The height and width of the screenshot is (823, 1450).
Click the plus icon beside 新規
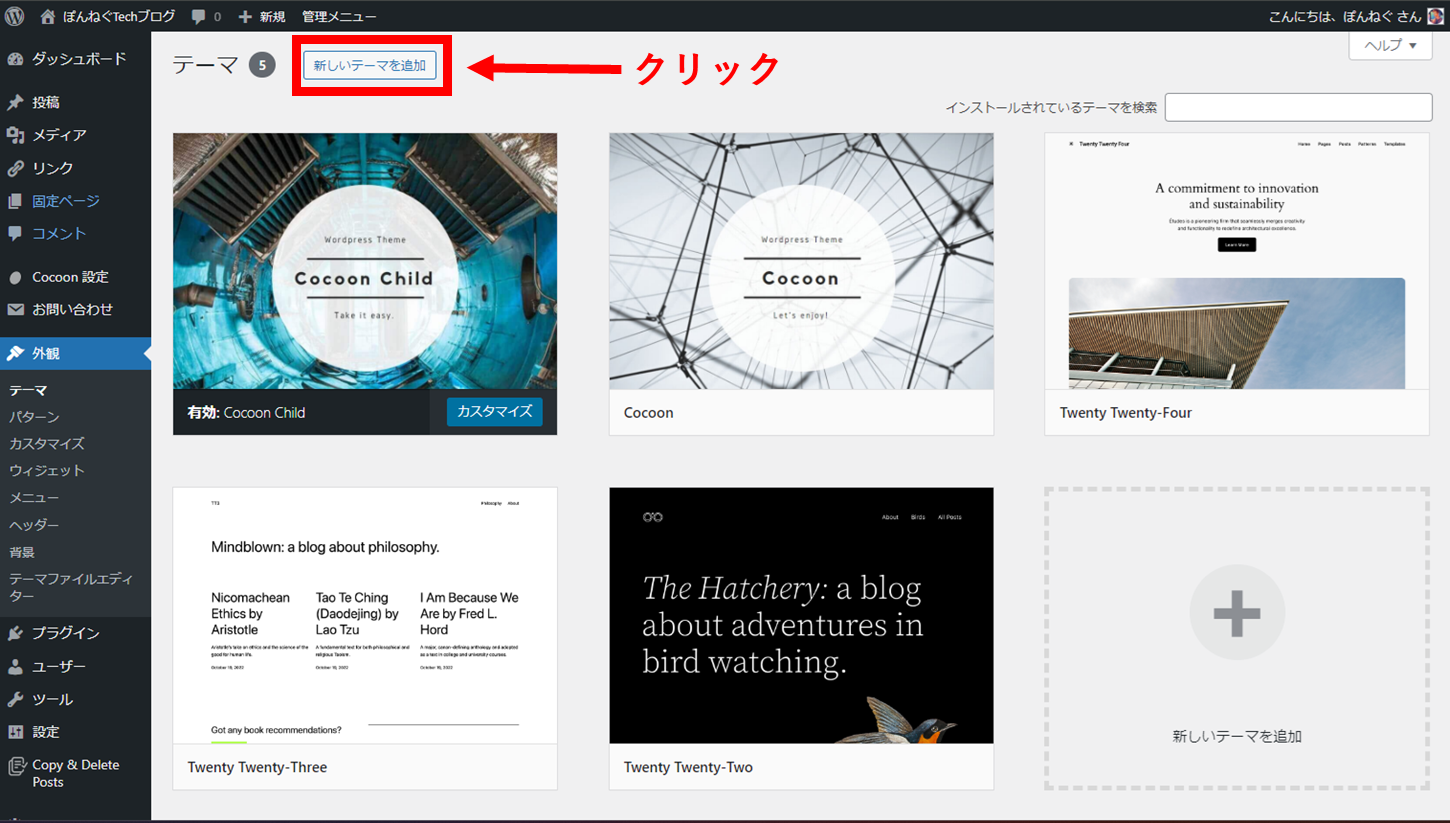[x=245, y=17]
